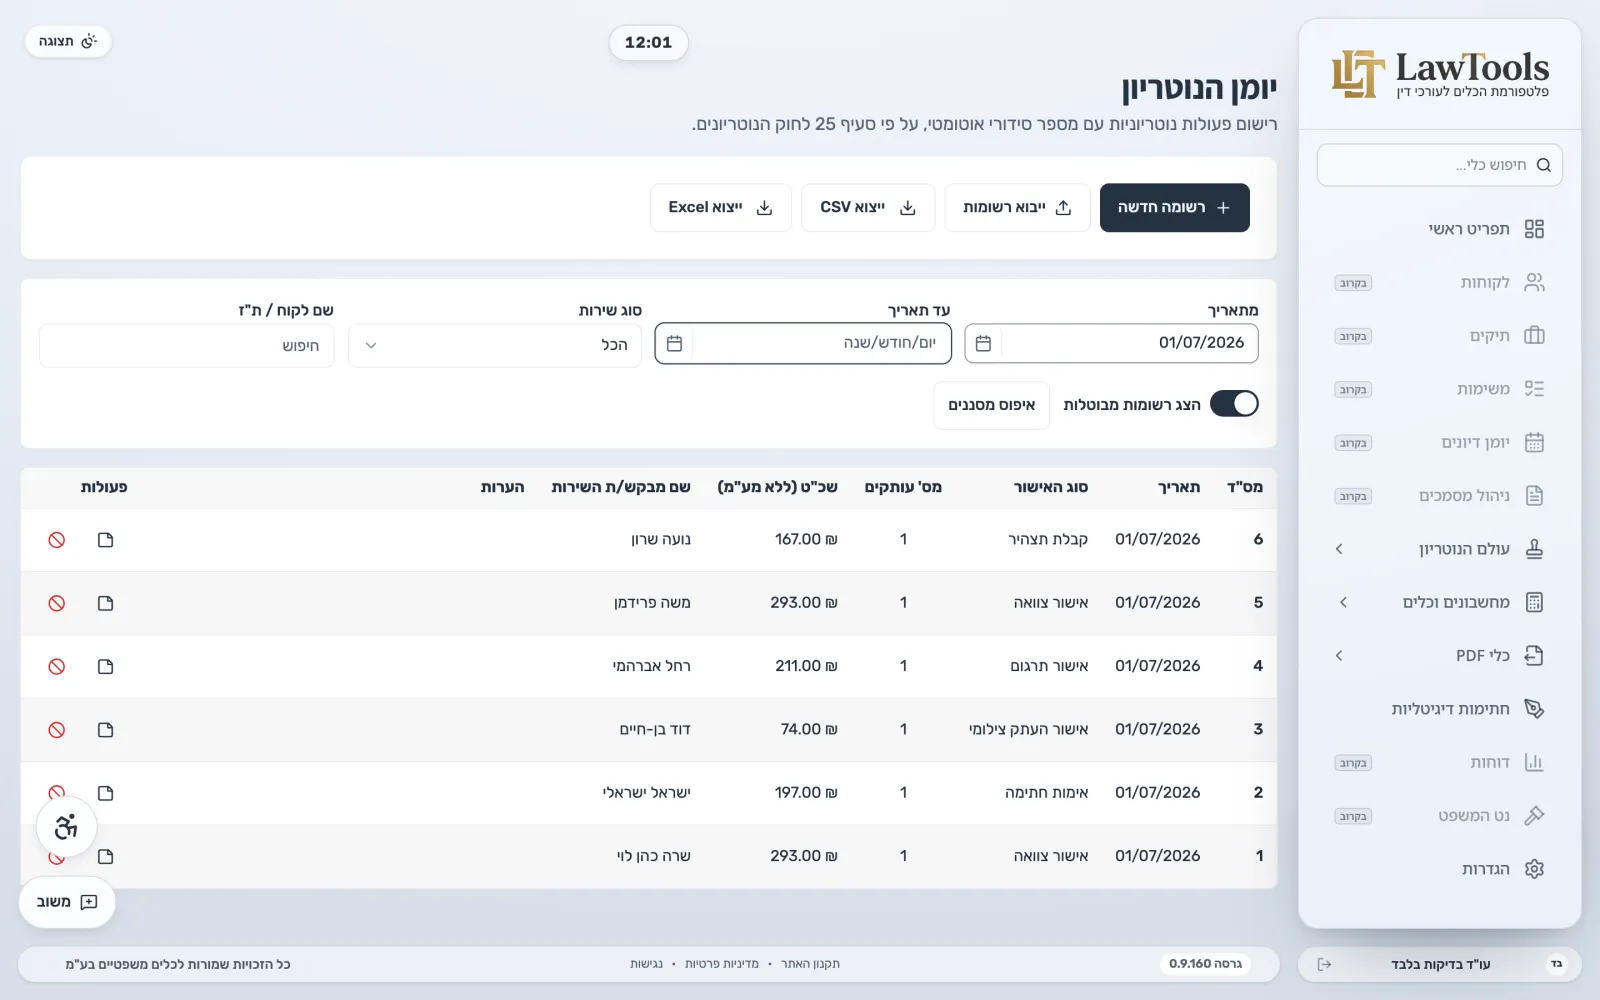Click the מחשבונים וכלים calculator icon
The width and height of the screenshot is (1600, 1000).
(1534, 602)
